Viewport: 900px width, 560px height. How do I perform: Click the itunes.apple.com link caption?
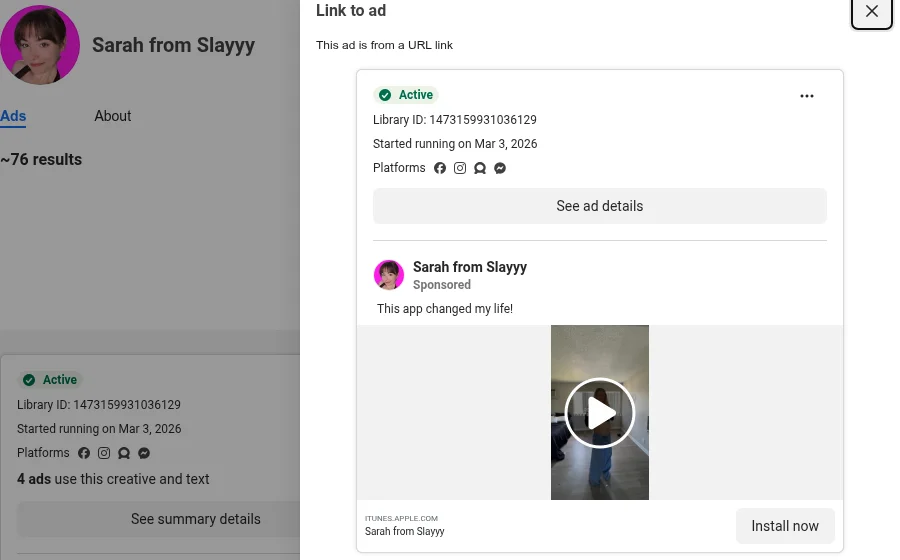(401, 518)
